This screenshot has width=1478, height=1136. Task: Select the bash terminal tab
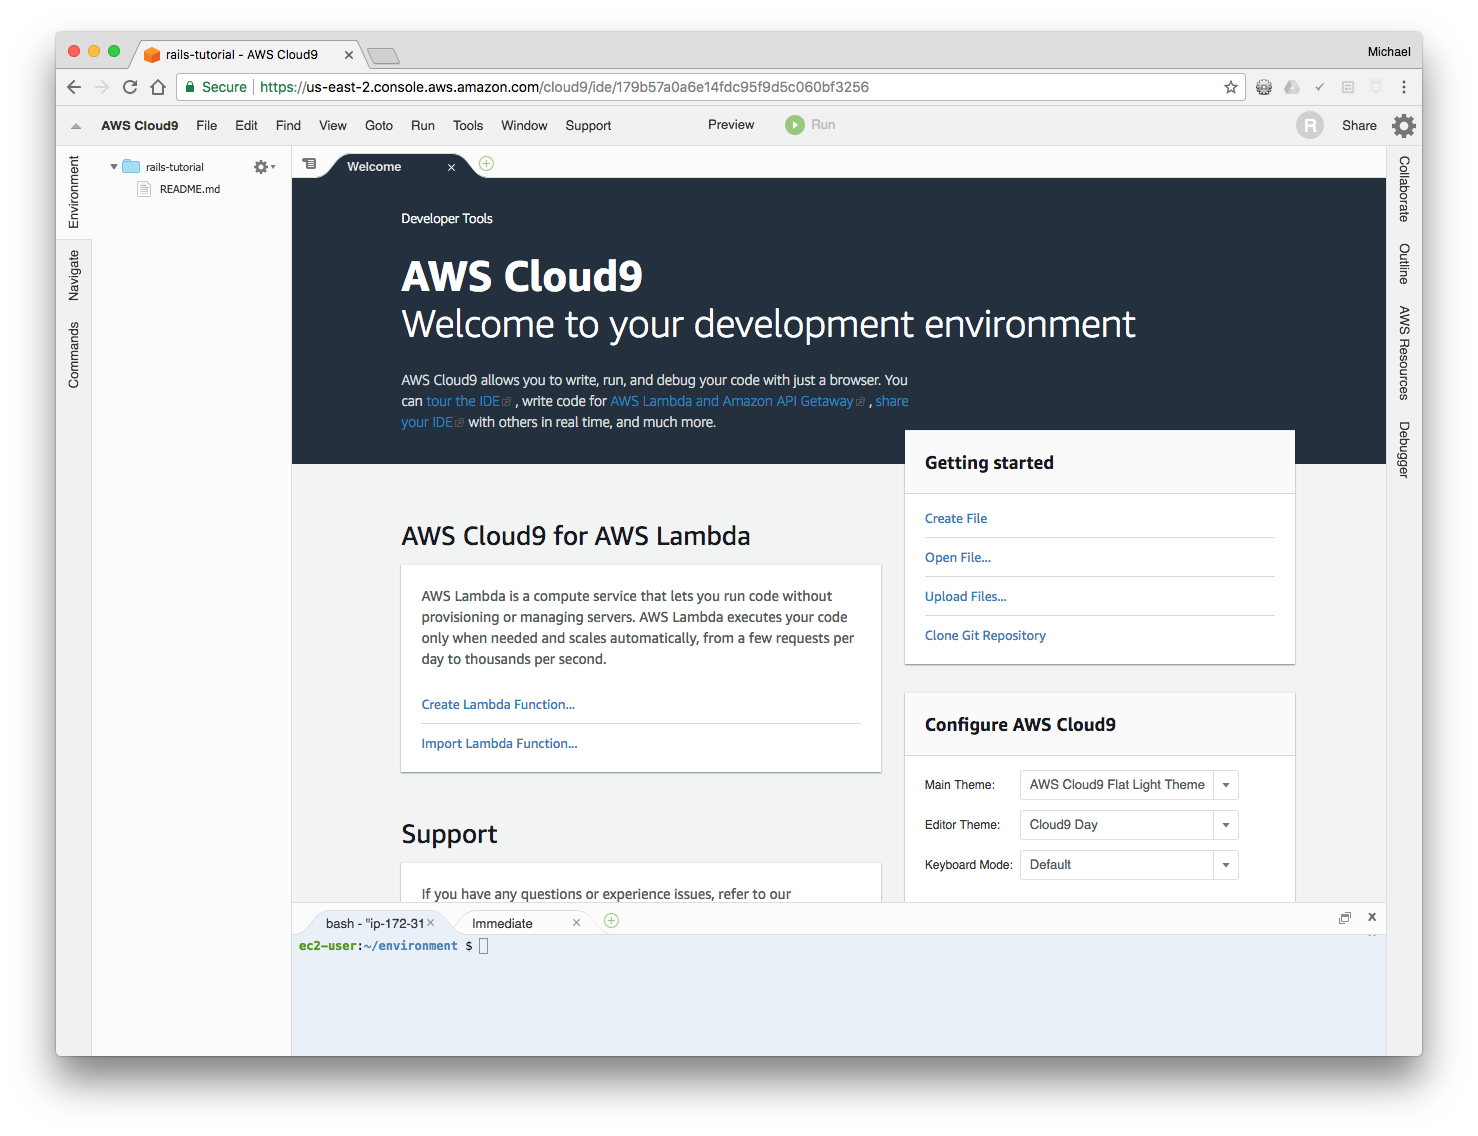(375, 924)
